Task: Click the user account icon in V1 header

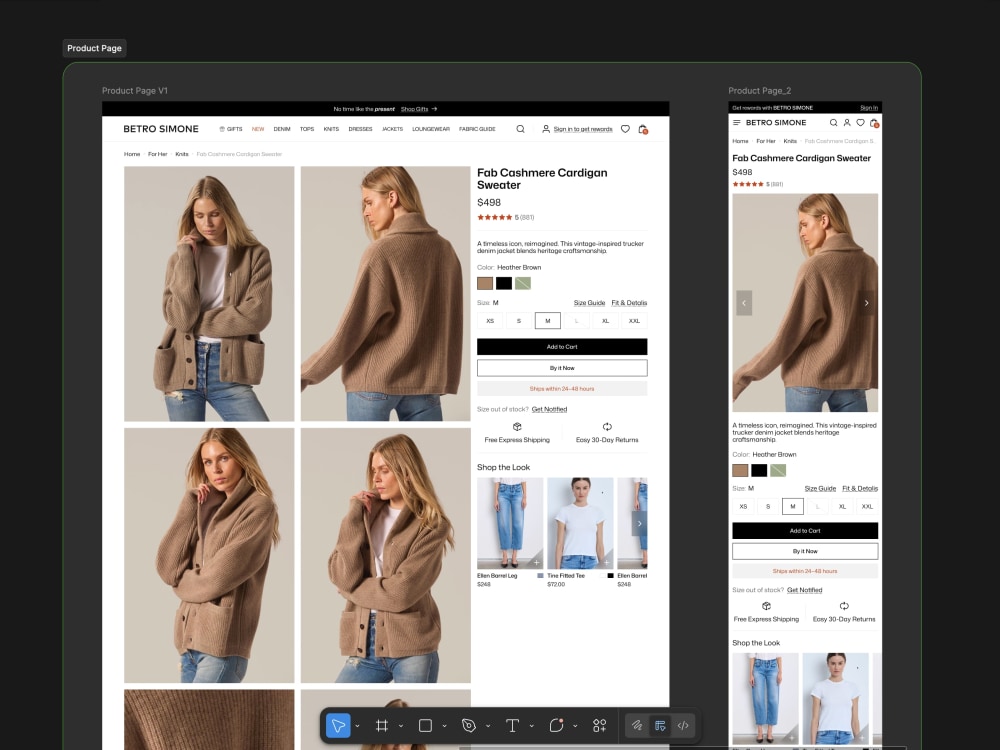Action: coord(546,129)
